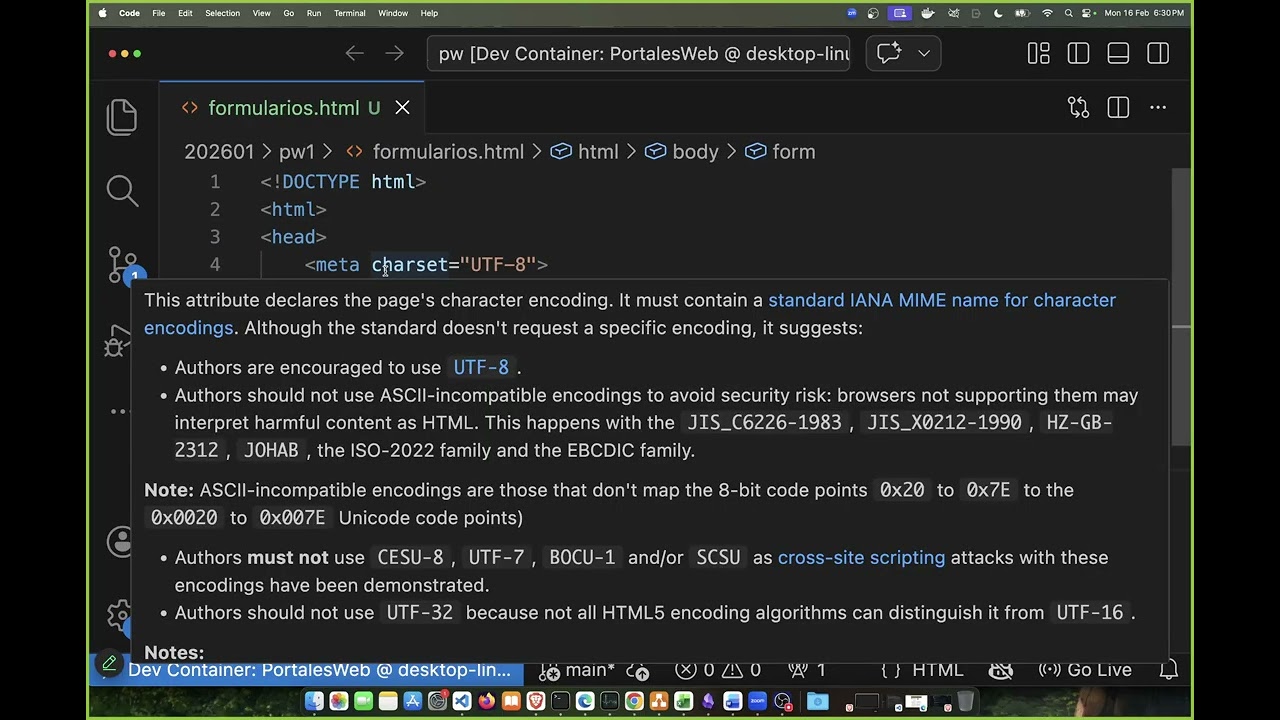Open Spotlight search in menu bar

click(1069, 13)
